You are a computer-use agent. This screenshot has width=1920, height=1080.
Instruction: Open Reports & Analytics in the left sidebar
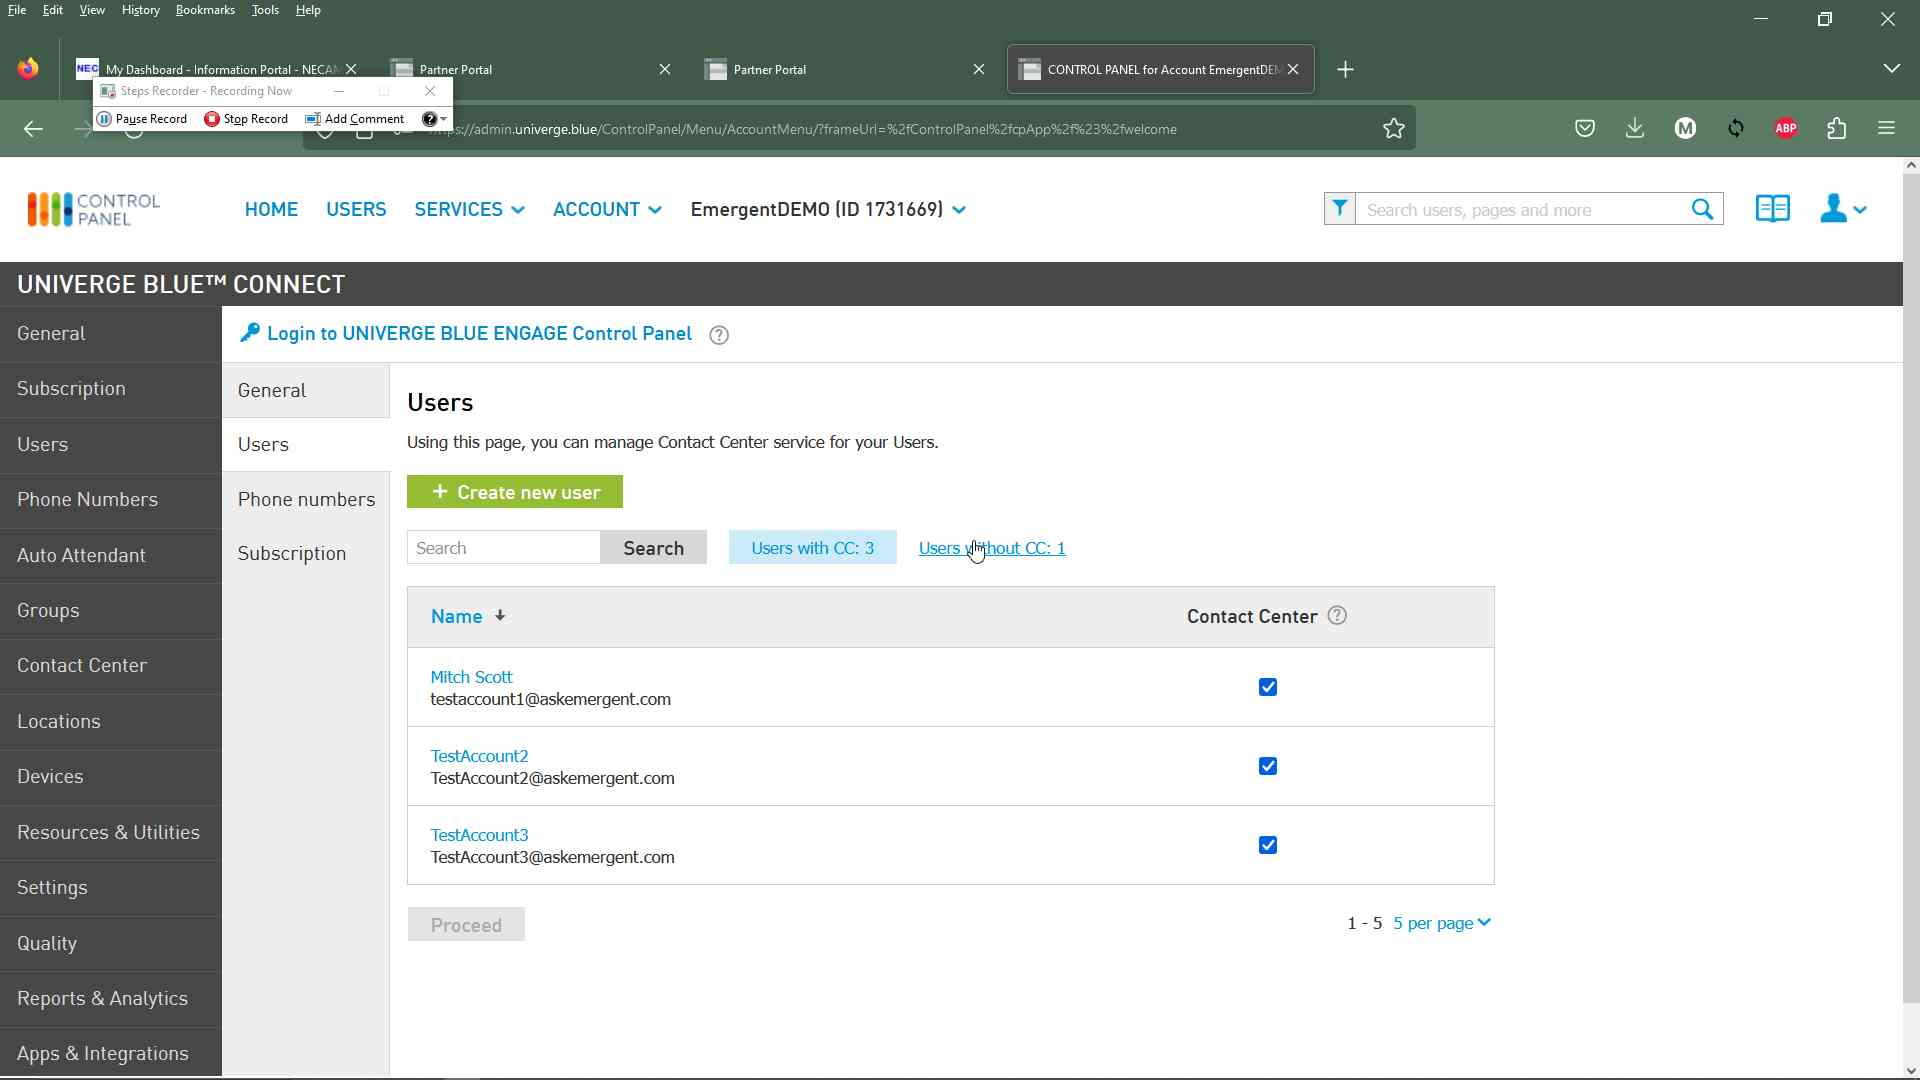click(110, 998)
